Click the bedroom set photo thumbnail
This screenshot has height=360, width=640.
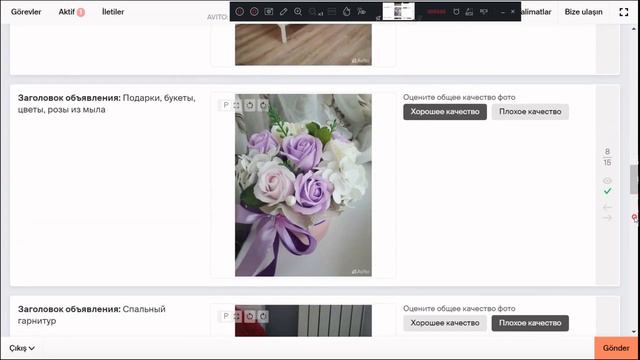(303, 321)
